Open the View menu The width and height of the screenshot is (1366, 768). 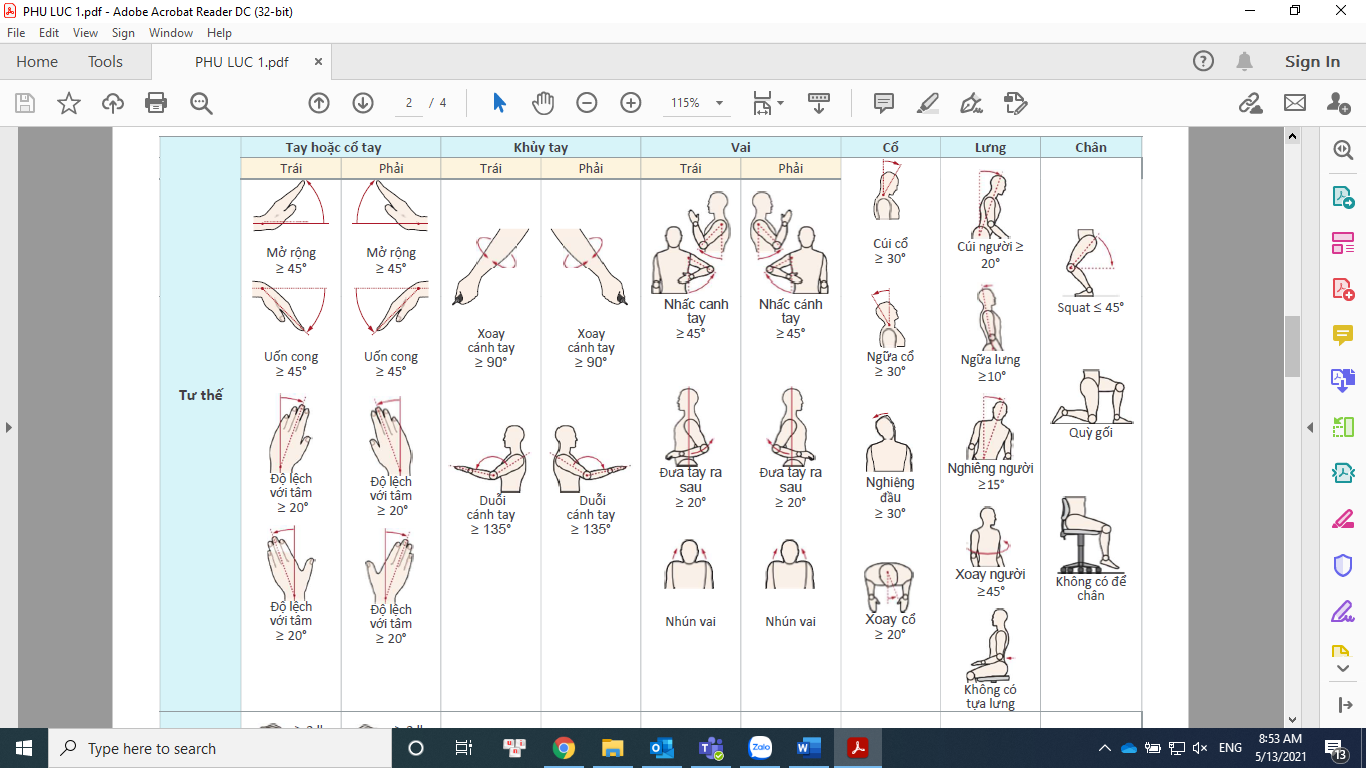tap(86, 32)
